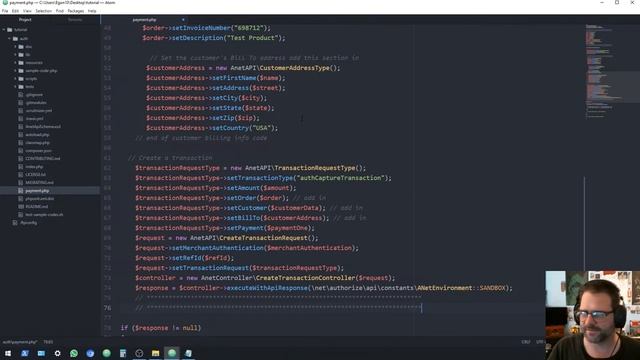This screenshot has width=640, height=360.
Task: Click the autoload.php file icon
Action: click(21, 135)
